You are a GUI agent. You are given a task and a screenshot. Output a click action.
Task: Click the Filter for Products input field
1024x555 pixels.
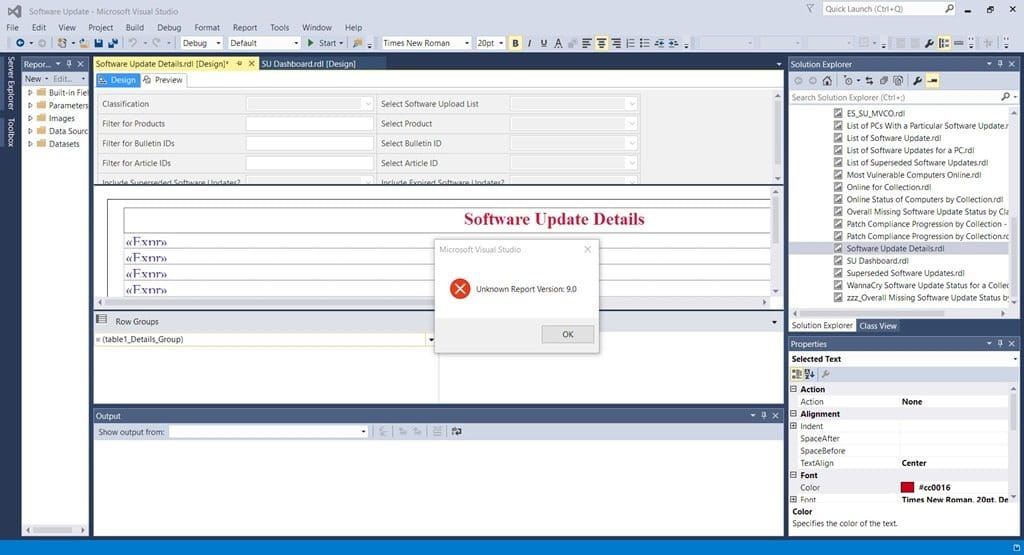click(x=310, y=123)
